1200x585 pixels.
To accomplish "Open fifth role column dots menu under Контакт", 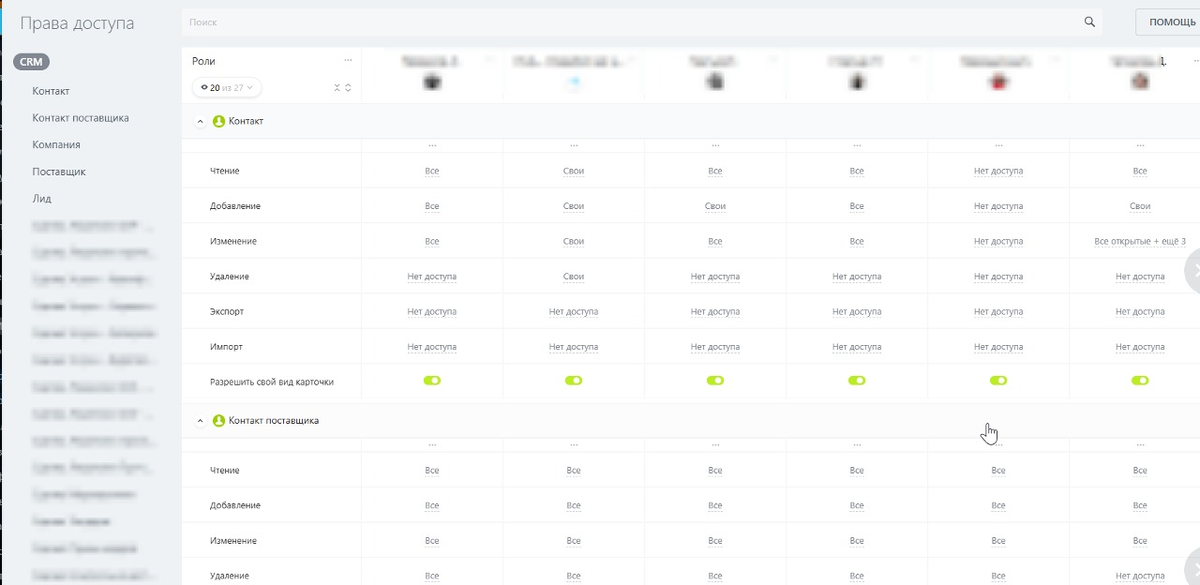I will coord(998,146).
